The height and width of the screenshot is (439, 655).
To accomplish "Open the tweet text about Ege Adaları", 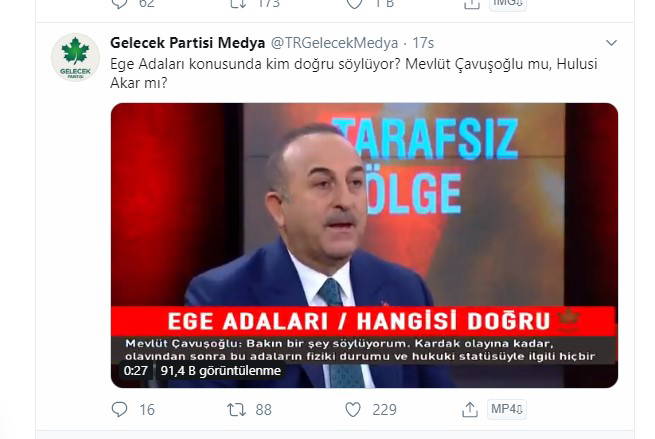I will 354,74.
